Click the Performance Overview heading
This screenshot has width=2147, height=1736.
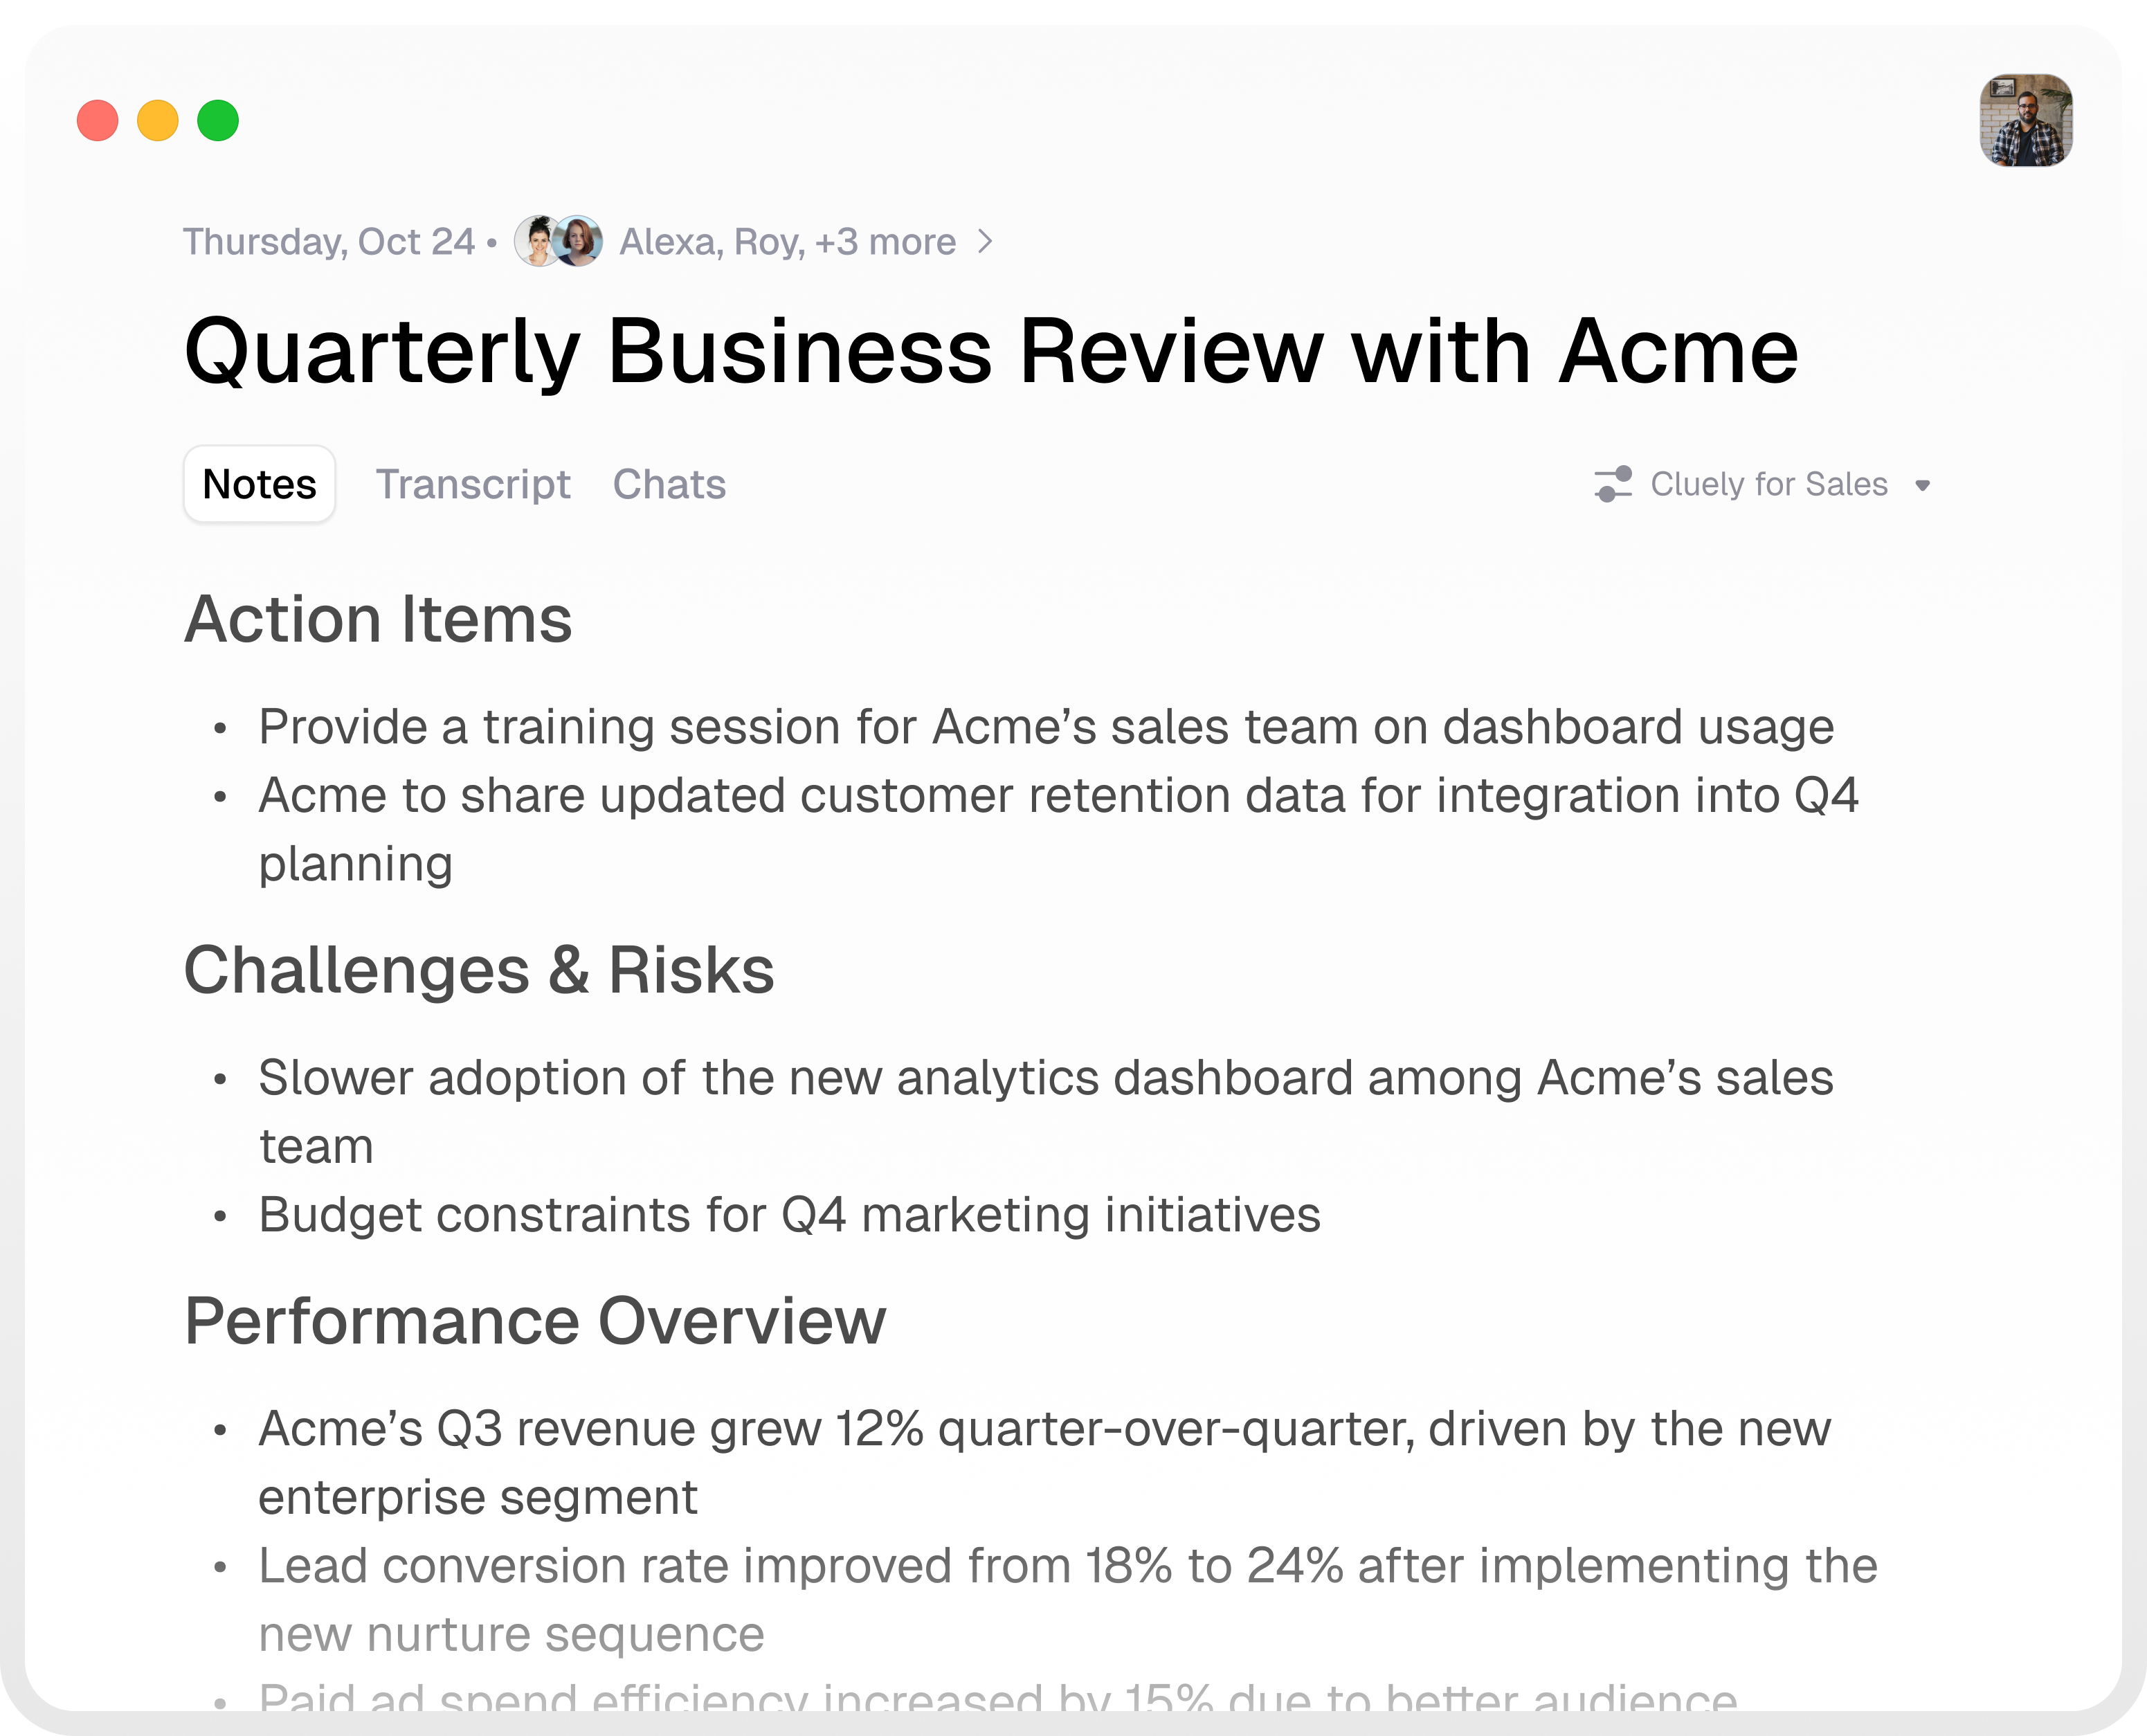point(535,1321)
